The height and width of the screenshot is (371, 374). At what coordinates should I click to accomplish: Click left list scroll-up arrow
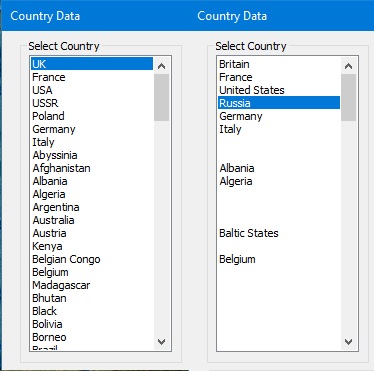click(162, 66)
